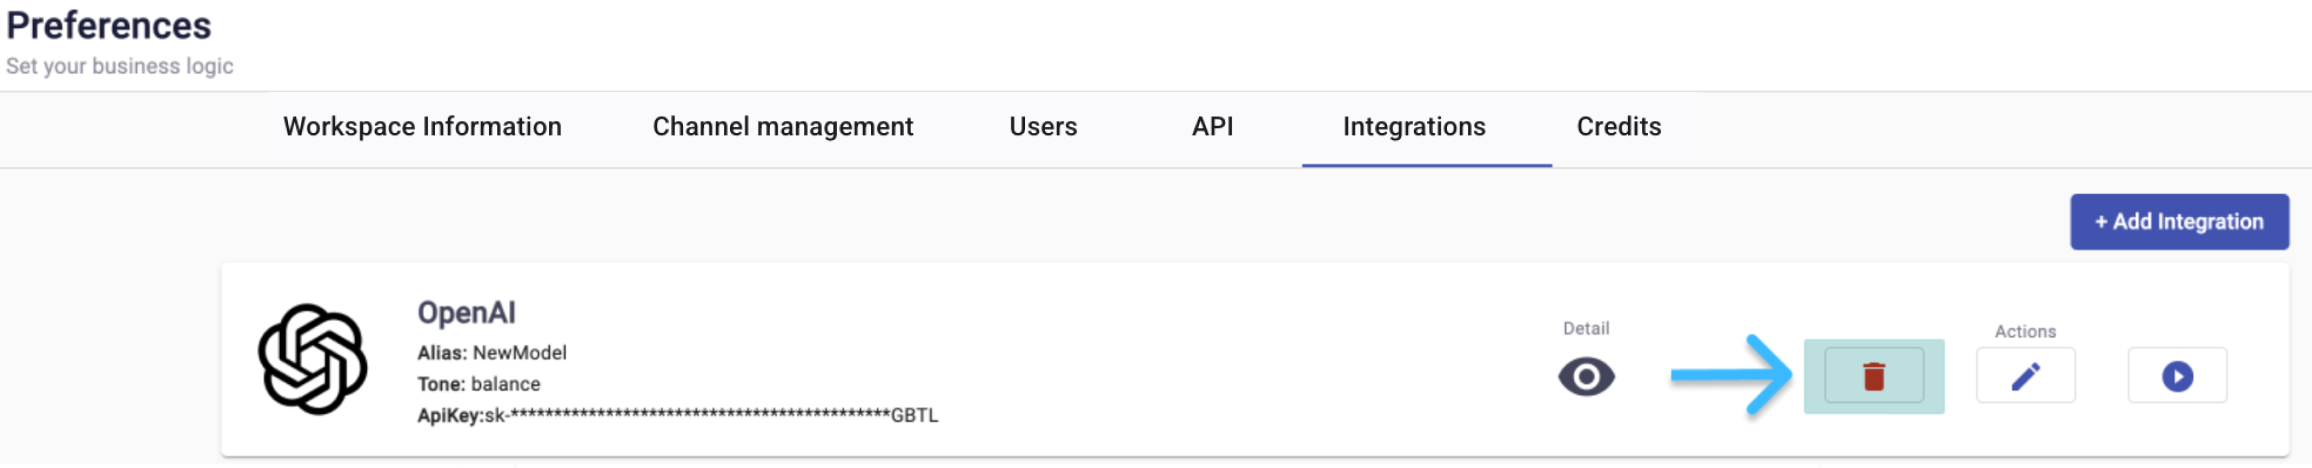Click the OpenAI knot logo
Viewport: 2312px width, 468px height.
(313, 359)
